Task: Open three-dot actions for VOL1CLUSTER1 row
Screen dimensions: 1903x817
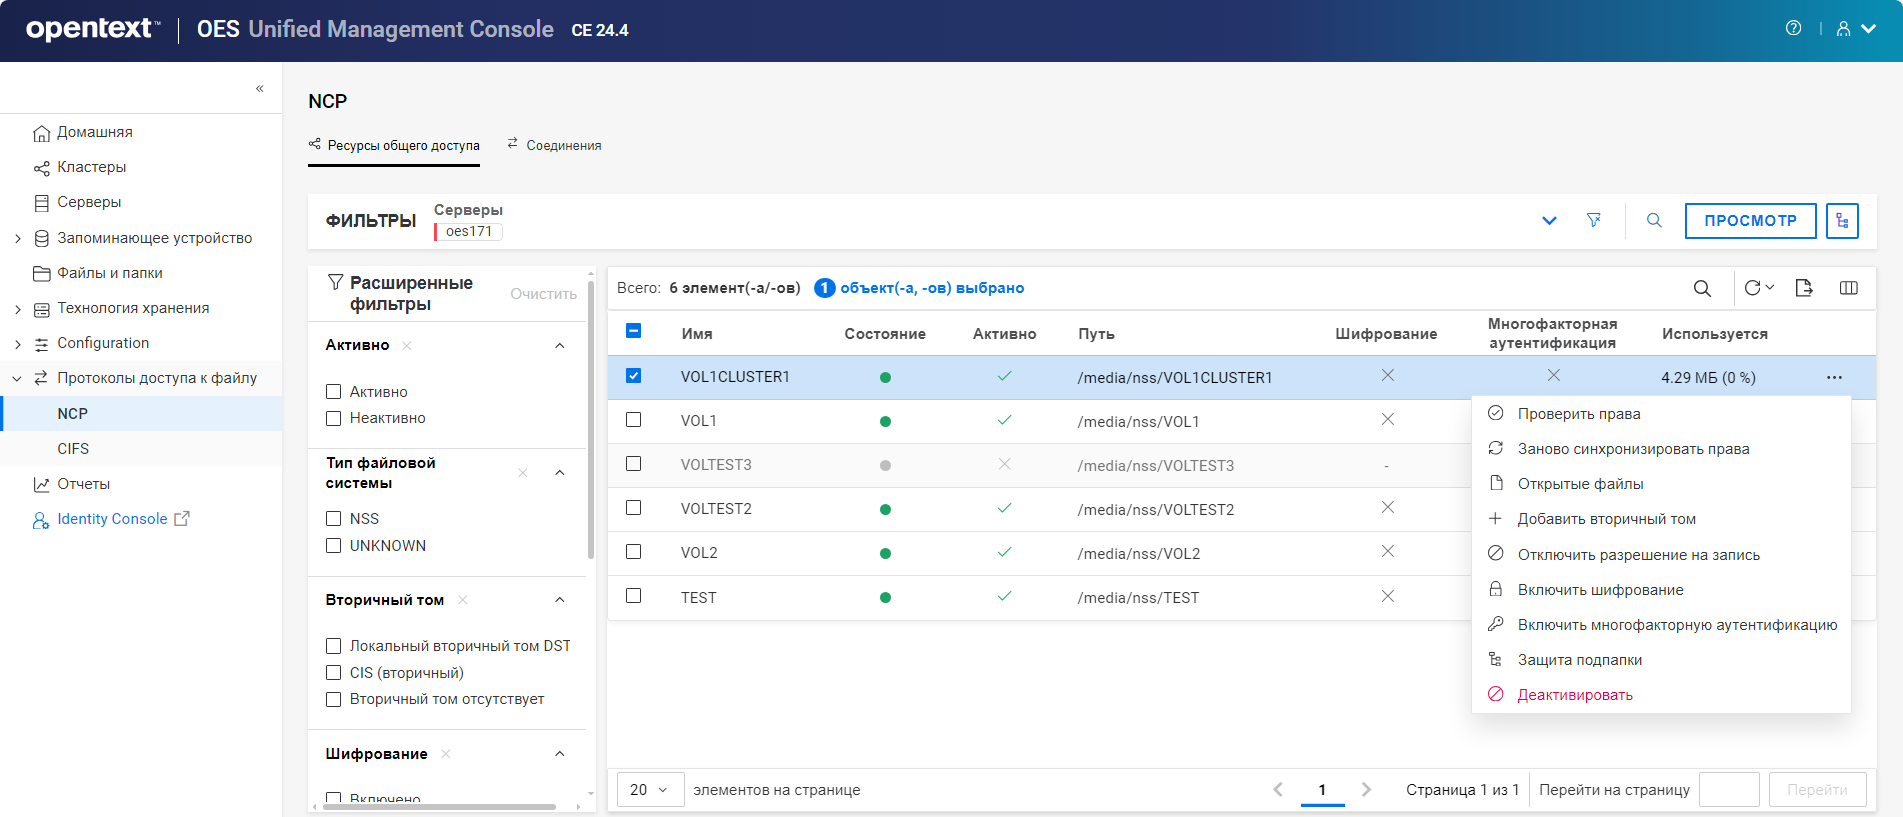Action: (x=1834, y=377)
